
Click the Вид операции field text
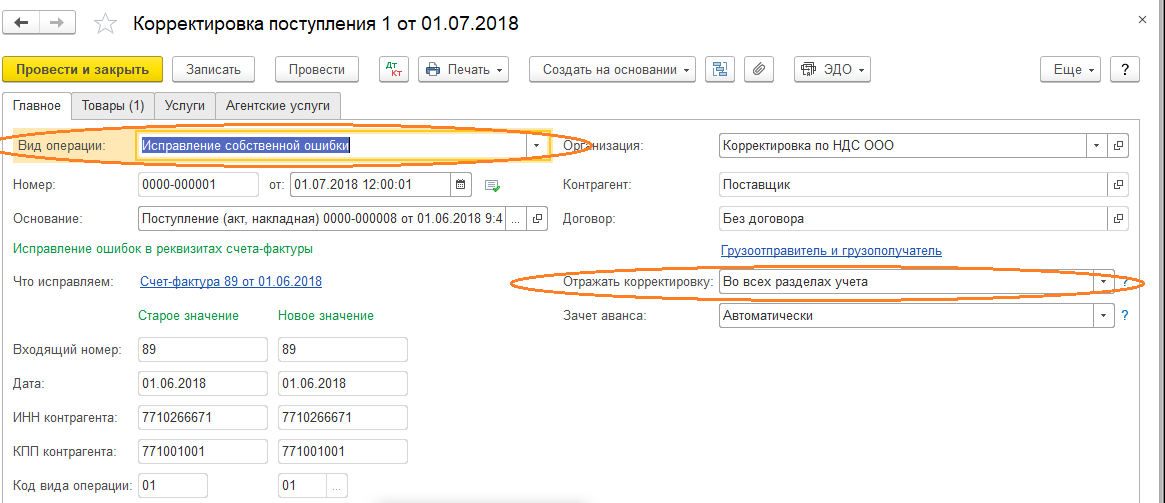332,146
